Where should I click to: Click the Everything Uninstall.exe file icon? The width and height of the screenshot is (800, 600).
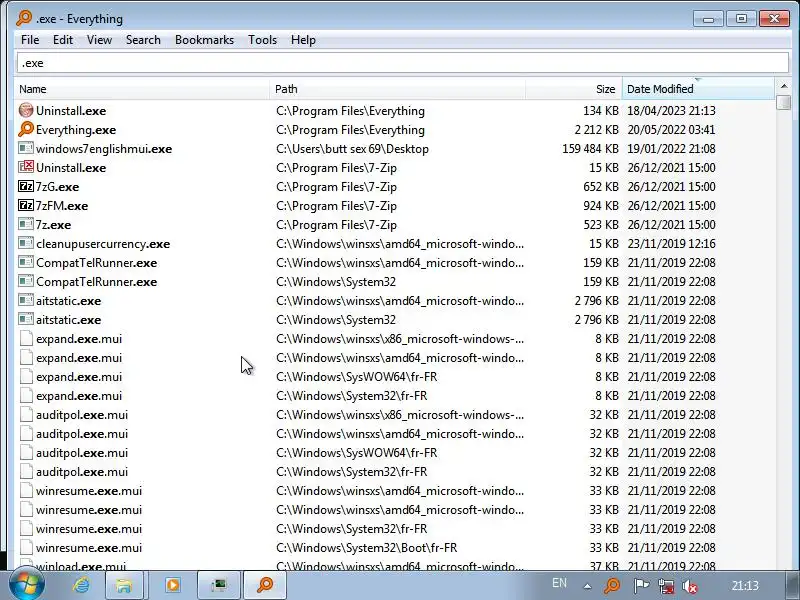(26, 110)
